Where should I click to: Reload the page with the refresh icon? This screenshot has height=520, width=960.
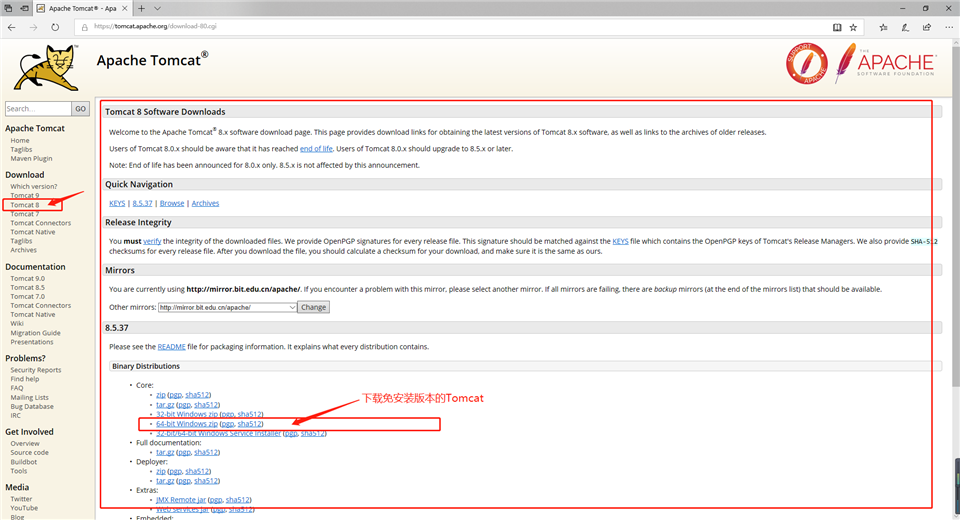(55, 27)
